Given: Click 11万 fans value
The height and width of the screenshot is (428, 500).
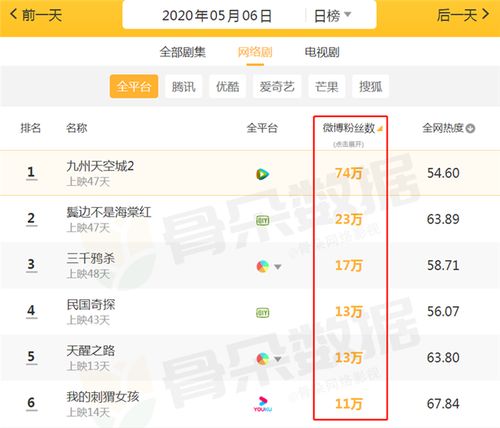Looking at the screenshot, I should click(x=349, y=404).
